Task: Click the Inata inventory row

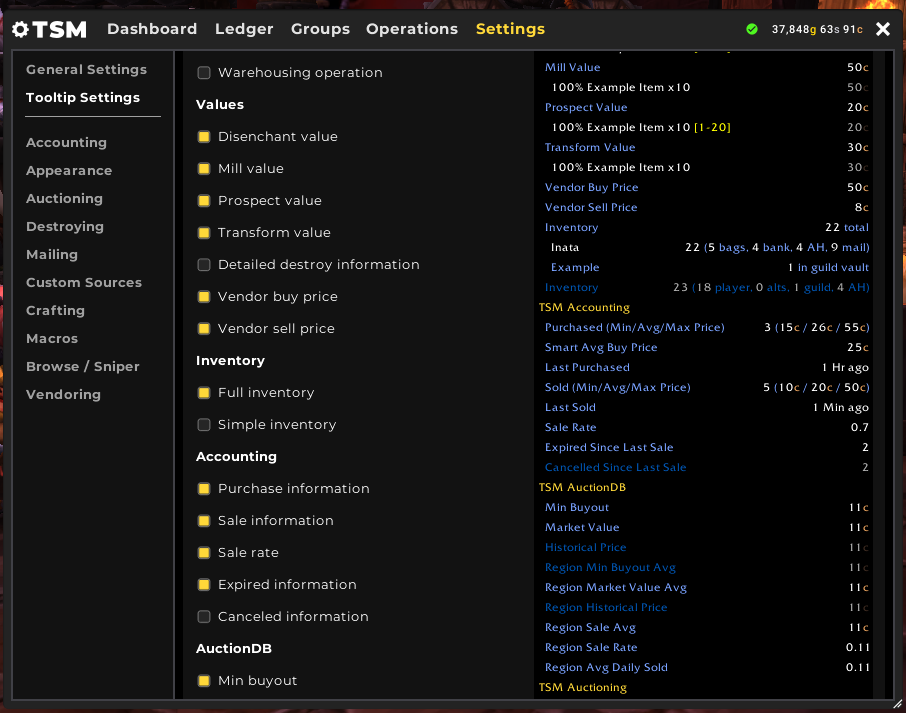Action: click(x=710, y=247)
